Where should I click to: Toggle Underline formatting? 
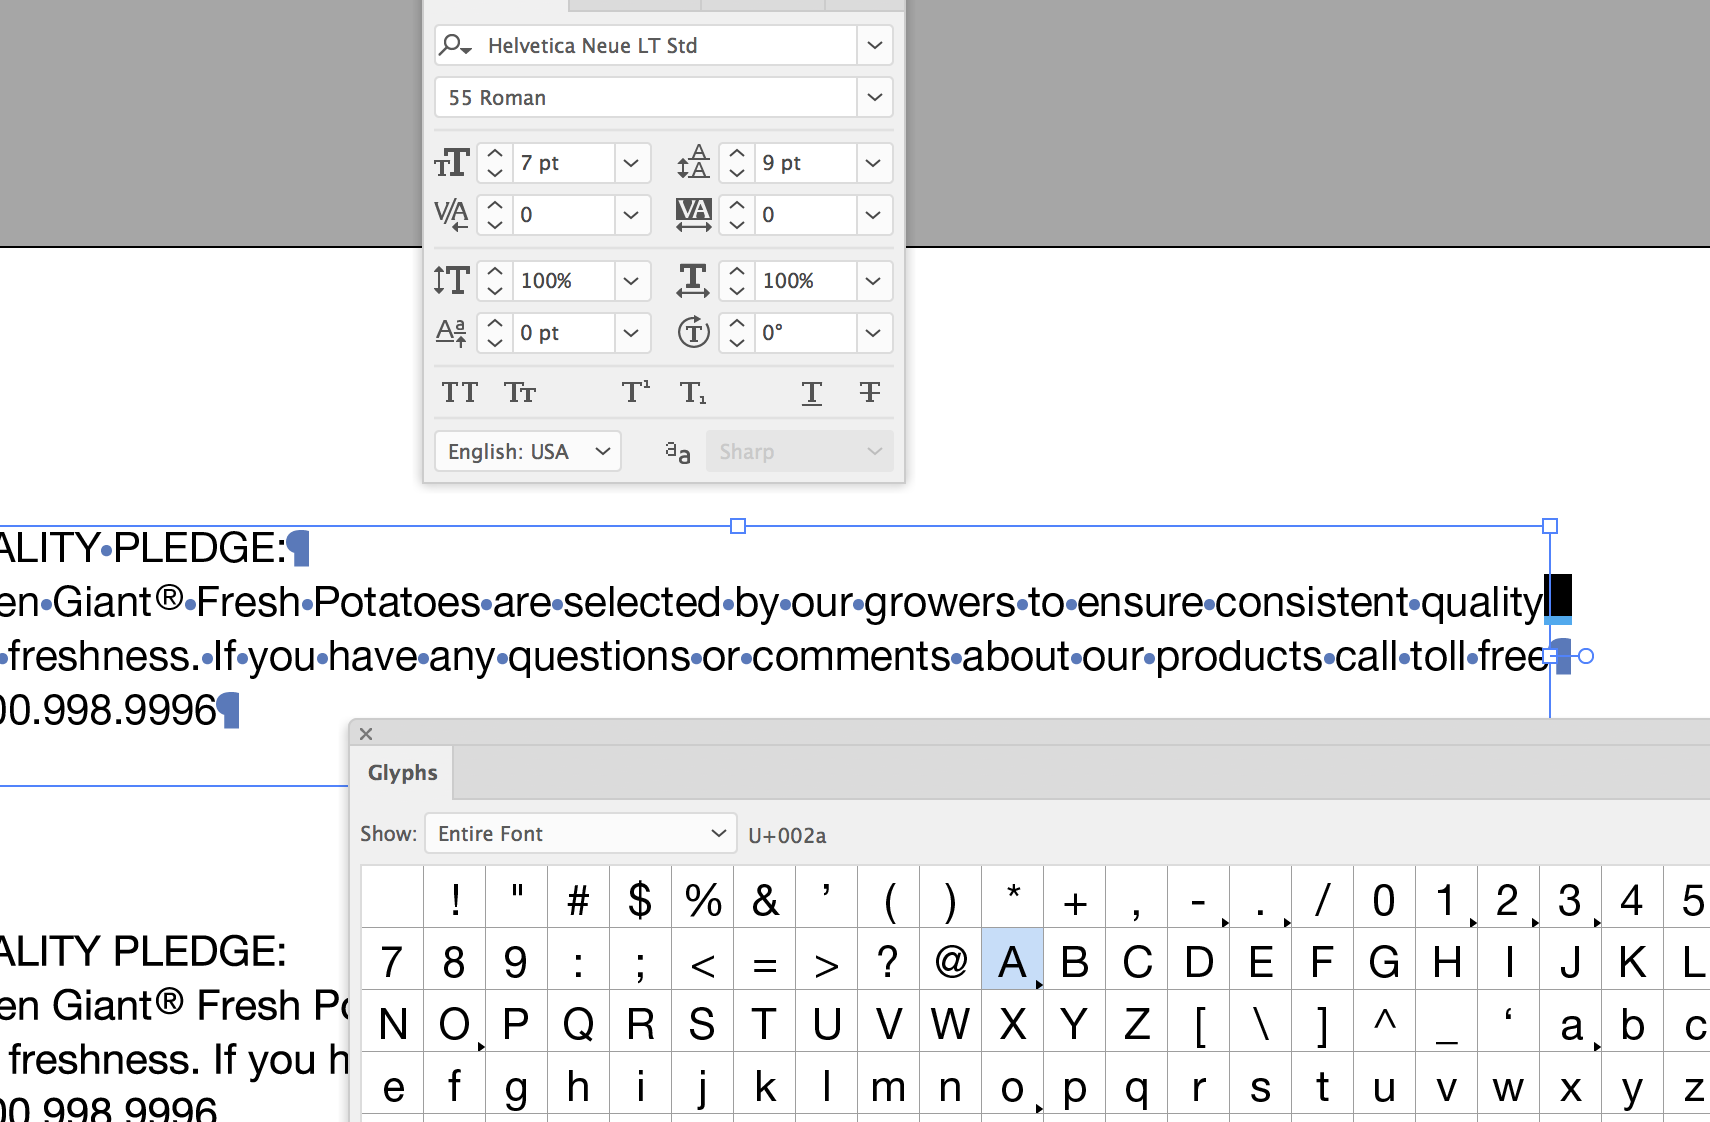point(812,393)
